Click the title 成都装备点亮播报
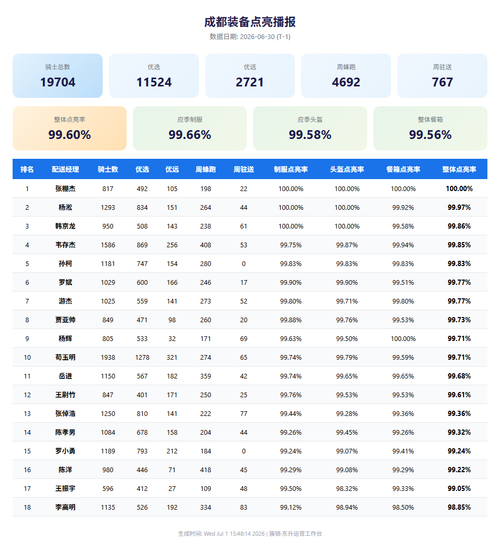The image size is (500, 556). pos(250,22)
